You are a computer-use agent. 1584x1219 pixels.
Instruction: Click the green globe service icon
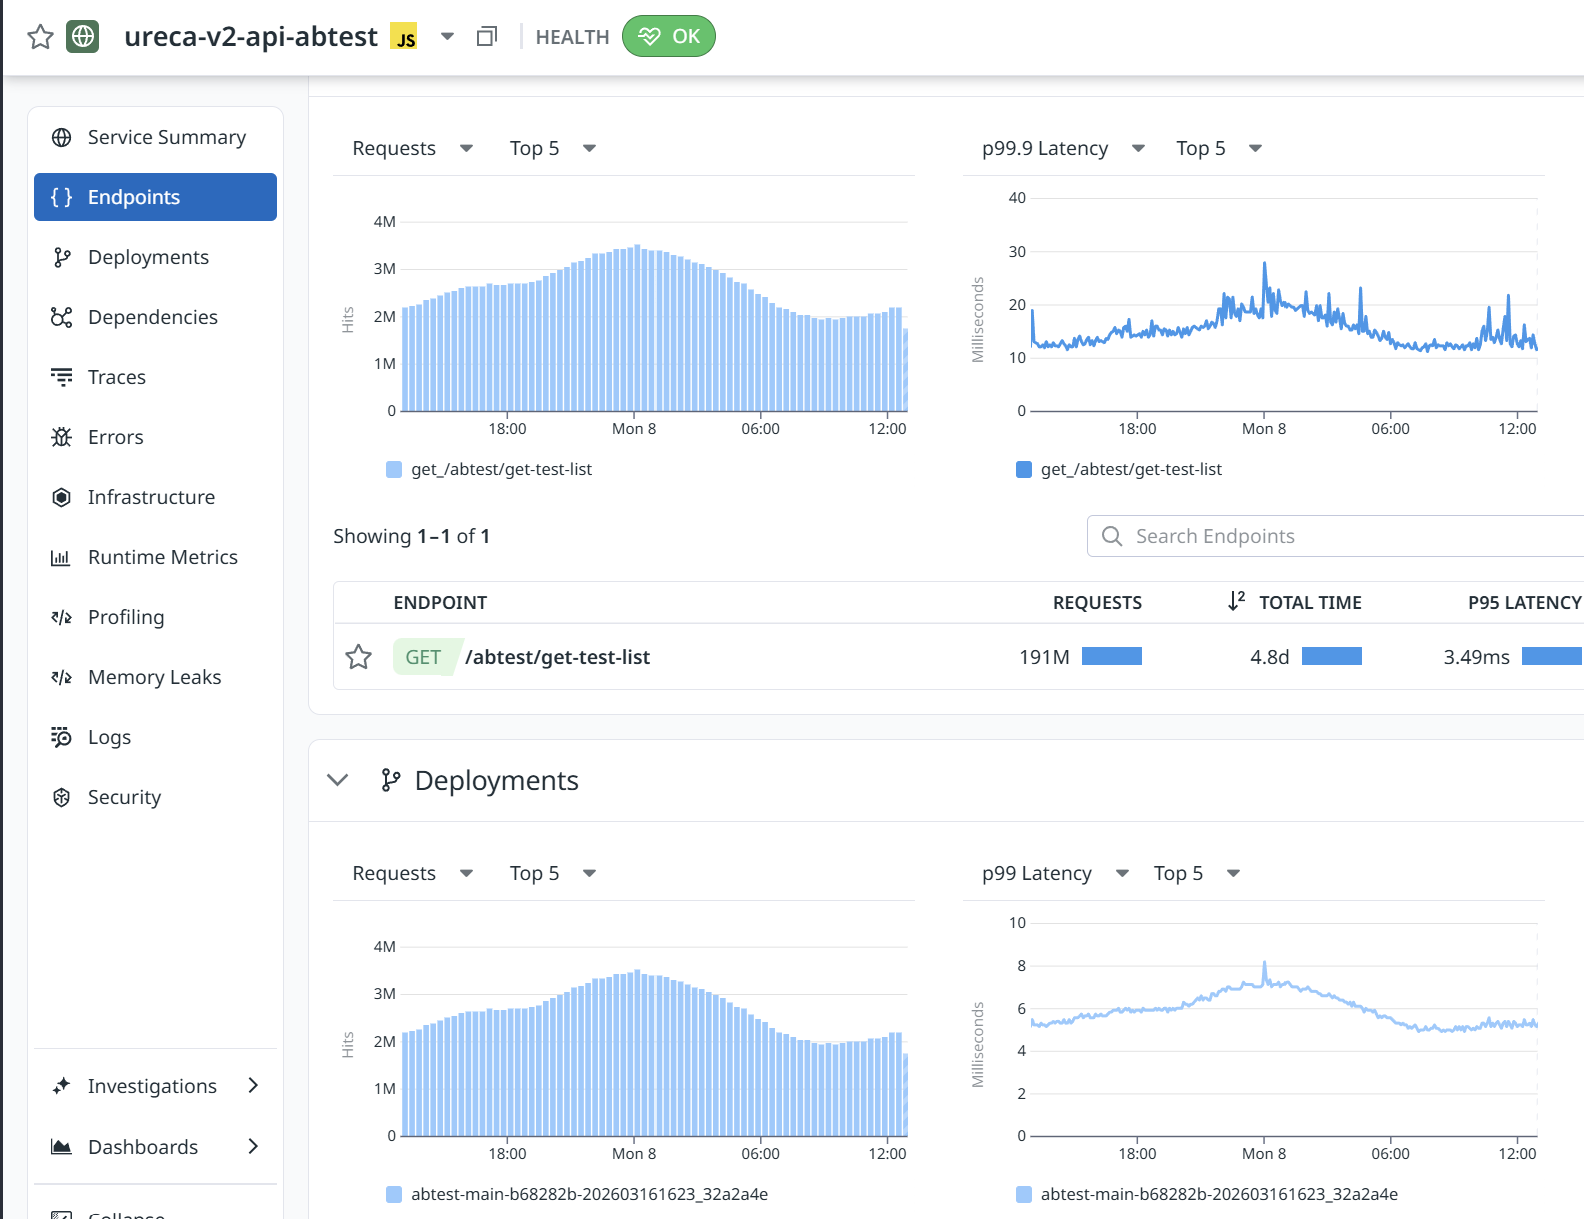(83, 37)
